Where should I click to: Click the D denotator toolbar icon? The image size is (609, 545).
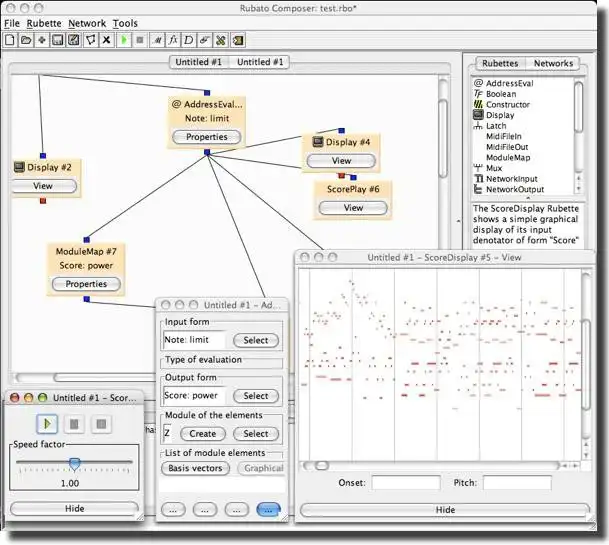(189, 40)
